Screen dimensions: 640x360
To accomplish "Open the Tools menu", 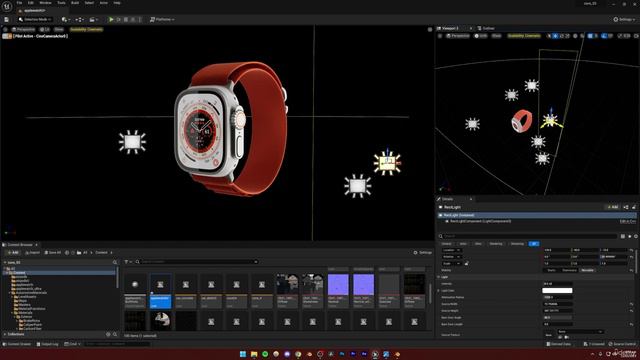I will click(61, 2).
